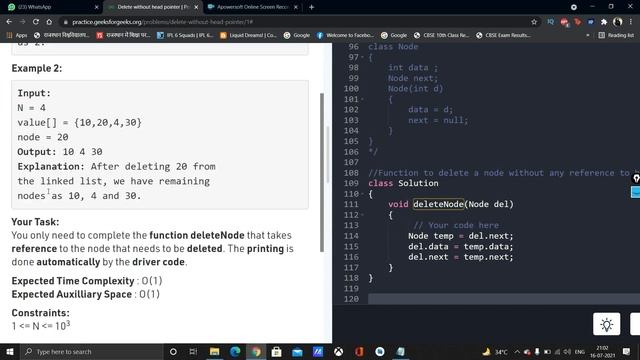Switch to the WhatsApp tab

tap(53, 7)
